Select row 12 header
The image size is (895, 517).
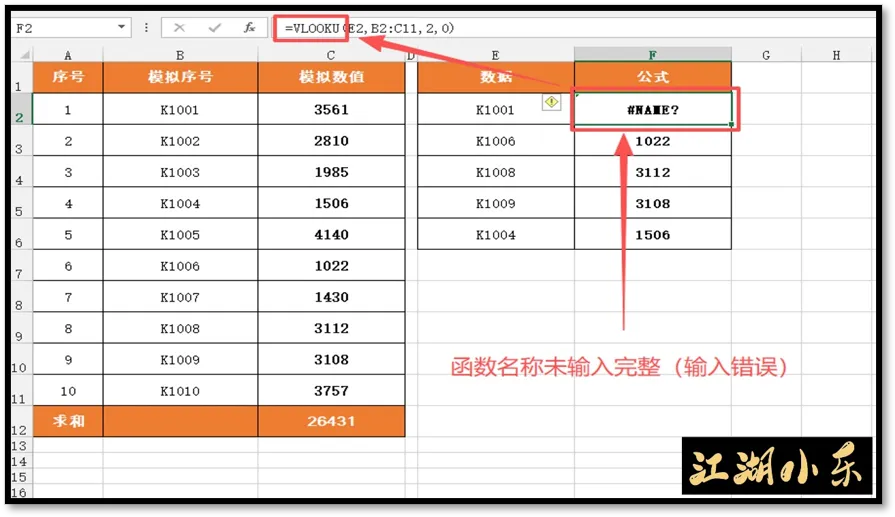(x=21, y=421)
